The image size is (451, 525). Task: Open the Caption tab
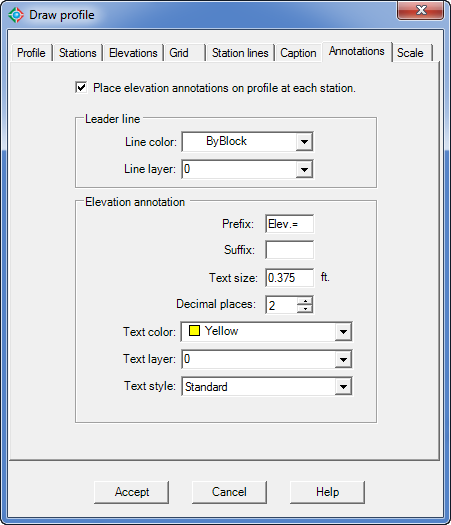click(x=298, y=53)
